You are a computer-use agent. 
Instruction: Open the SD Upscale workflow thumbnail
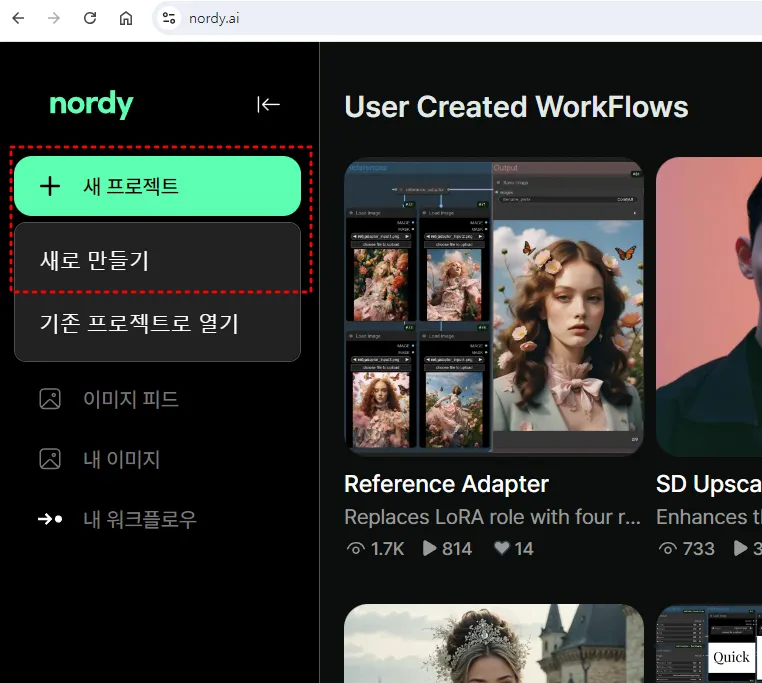pos(709,307)
